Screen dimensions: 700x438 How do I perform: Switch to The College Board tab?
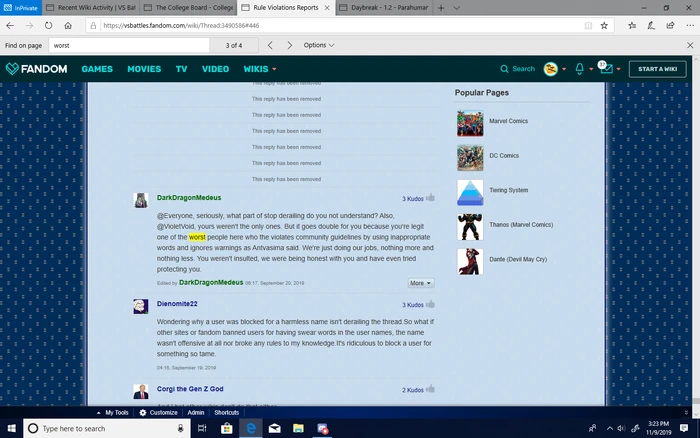coord(189,8)
